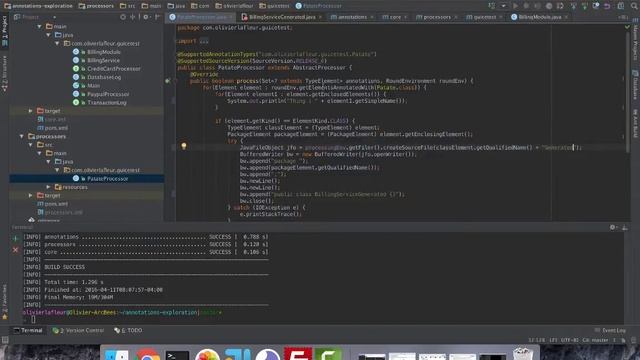Click the override gutter icon next to process method
The width and height of the screenshot is (640, 360).
pos(167,81)
